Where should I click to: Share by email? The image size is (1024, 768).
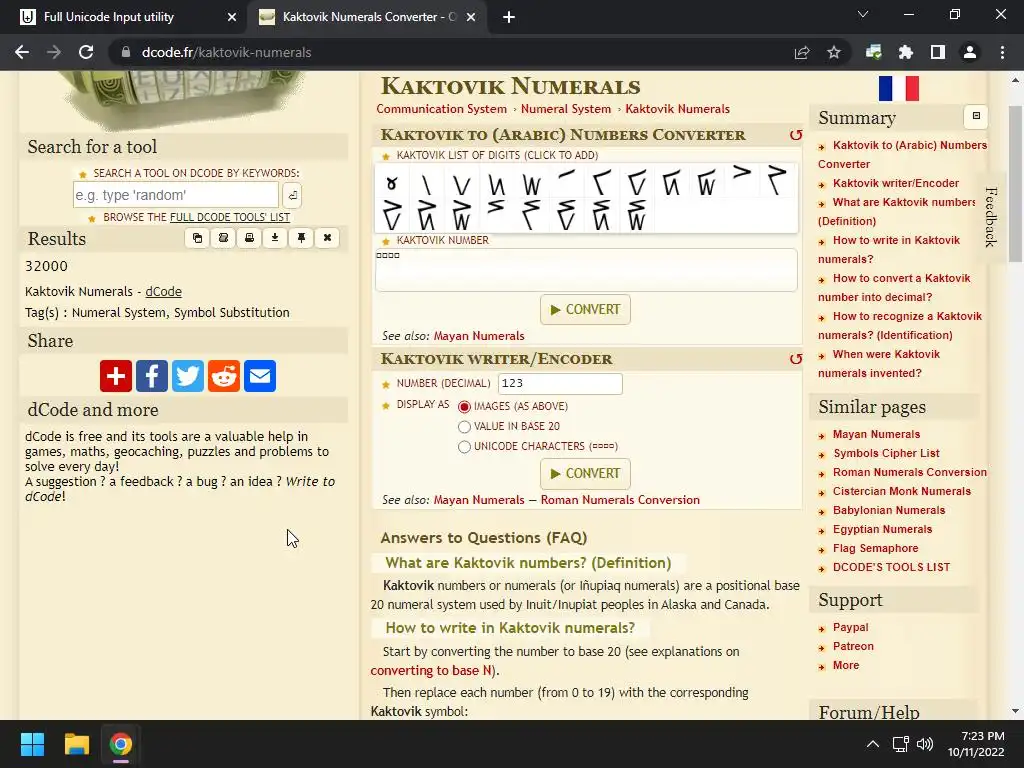click(x=260, y=376)
